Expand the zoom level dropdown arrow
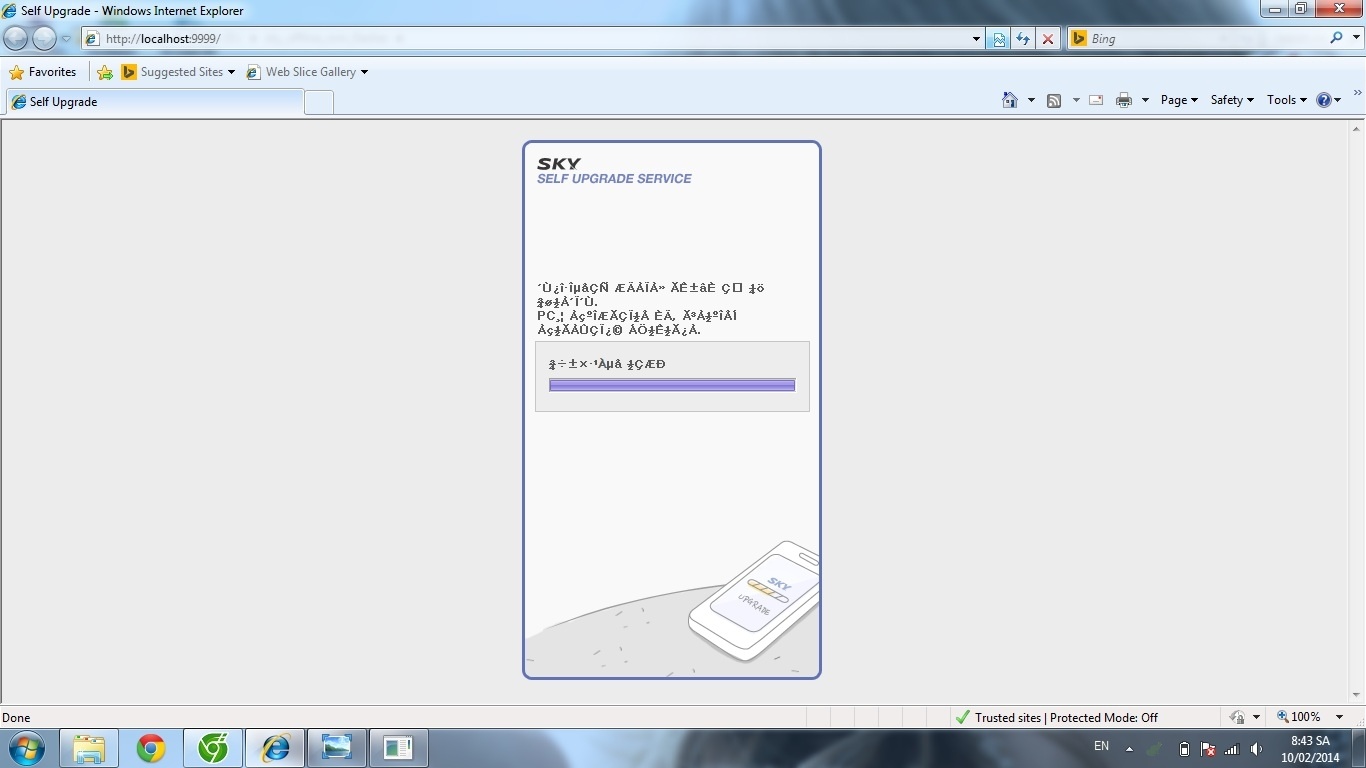 (1340, 717)
